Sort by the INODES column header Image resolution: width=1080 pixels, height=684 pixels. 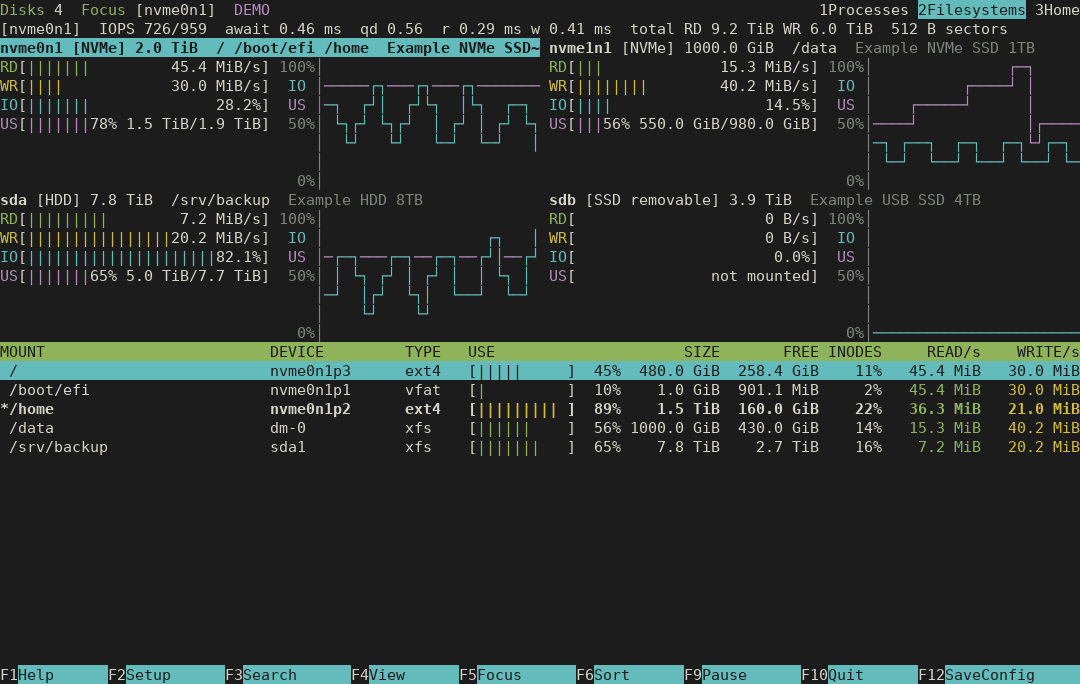[855, 352]
